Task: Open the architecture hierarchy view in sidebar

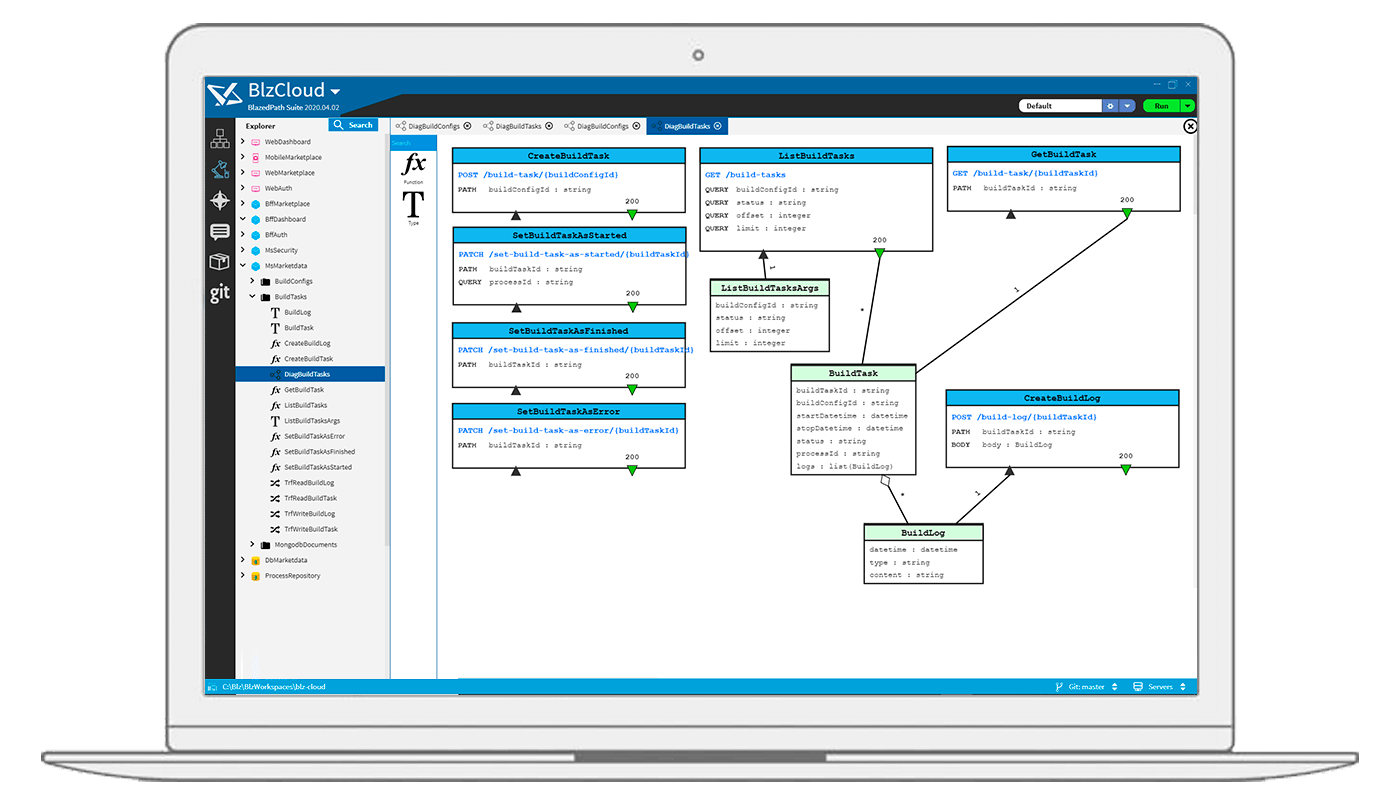Action: pos(220,139)
